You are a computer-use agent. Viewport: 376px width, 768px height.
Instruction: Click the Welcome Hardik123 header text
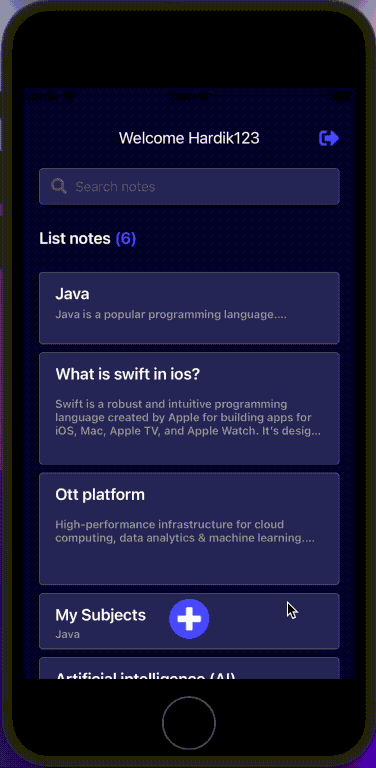coord(189,138)
